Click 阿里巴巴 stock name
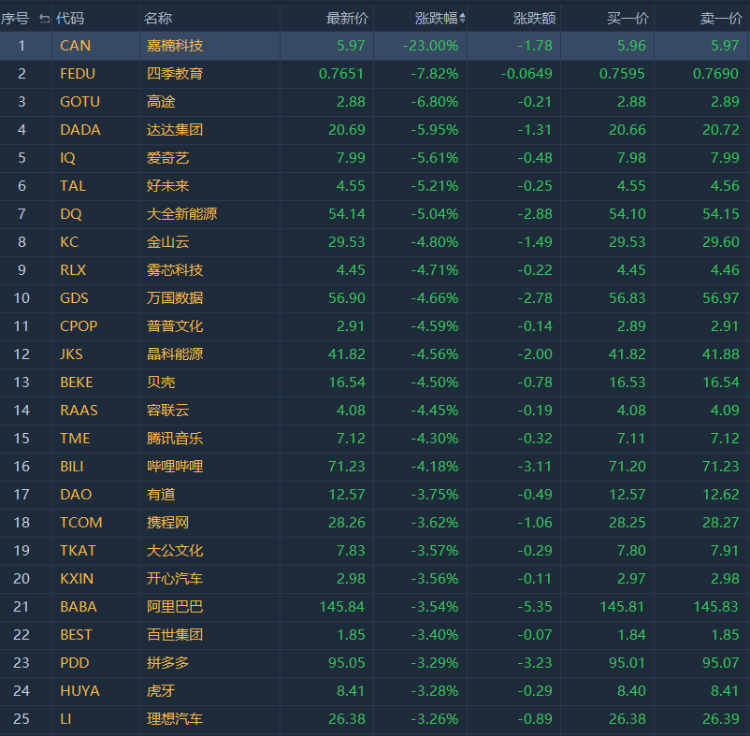750x736 pixels. (175, 607)
